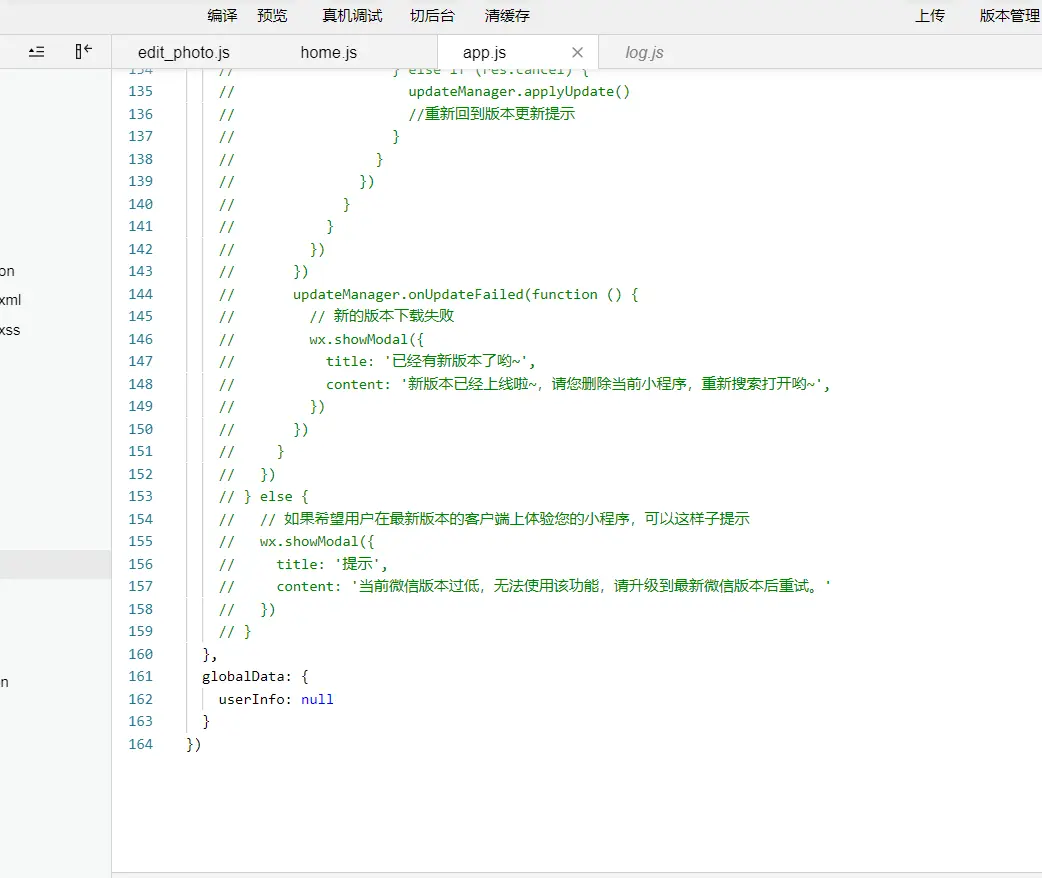1042x878 pixels.
Task: Click wx.showModal on line 155
Action: [309, 541]
